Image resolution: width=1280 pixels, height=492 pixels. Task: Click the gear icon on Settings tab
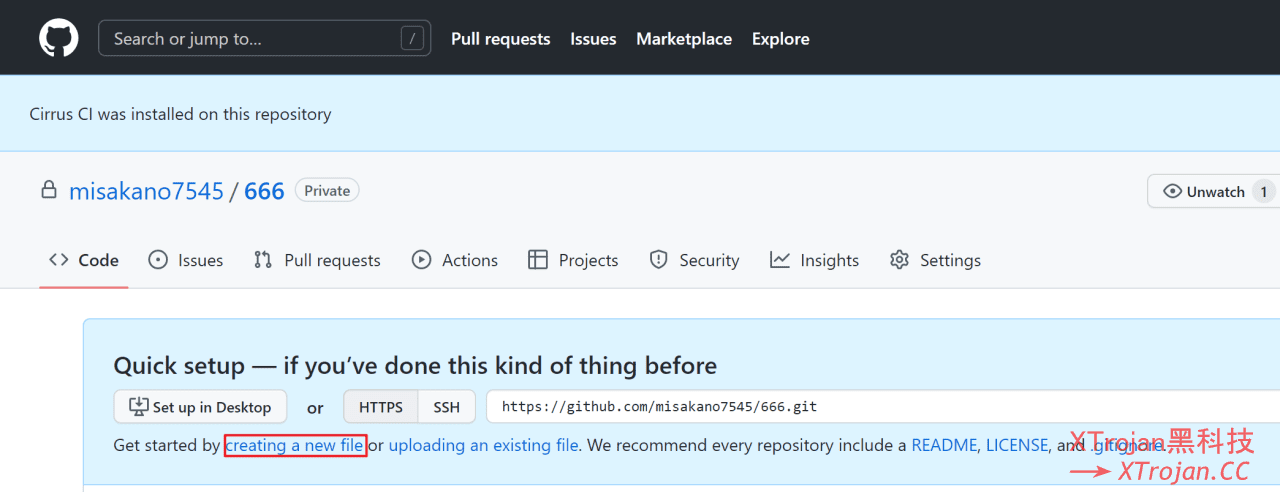tap(899, 260)
